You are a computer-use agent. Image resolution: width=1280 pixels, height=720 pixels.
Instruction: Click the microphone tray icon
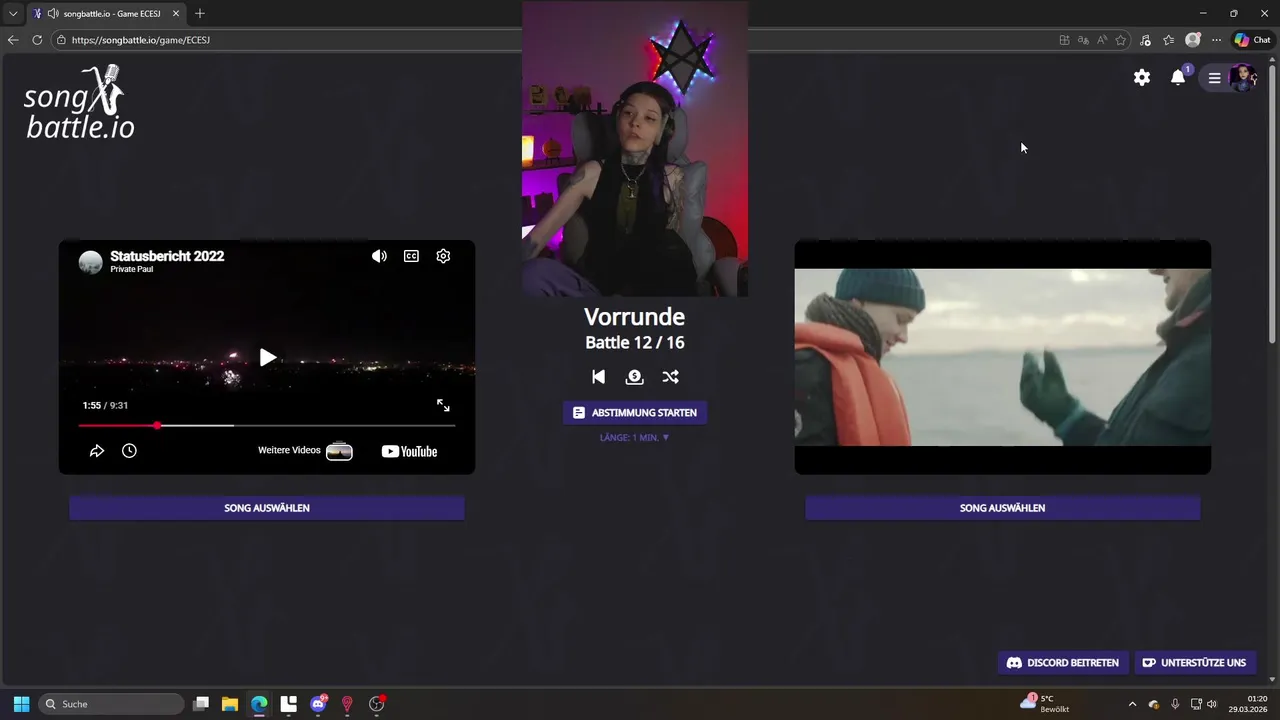1175,704
